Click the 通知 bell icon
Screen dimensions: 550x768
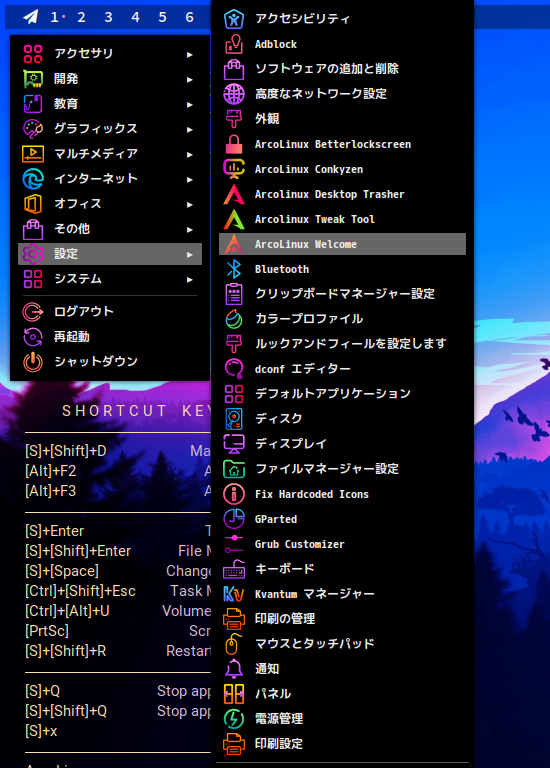point(234,669)
